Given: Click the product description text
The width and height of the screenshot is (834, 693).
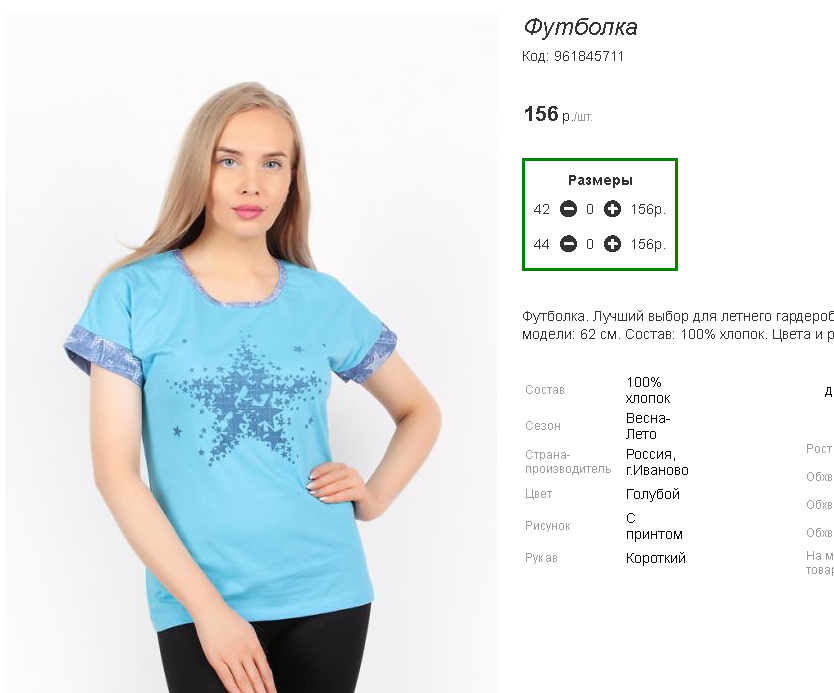Looking at the screenshot, I should 678,325.
